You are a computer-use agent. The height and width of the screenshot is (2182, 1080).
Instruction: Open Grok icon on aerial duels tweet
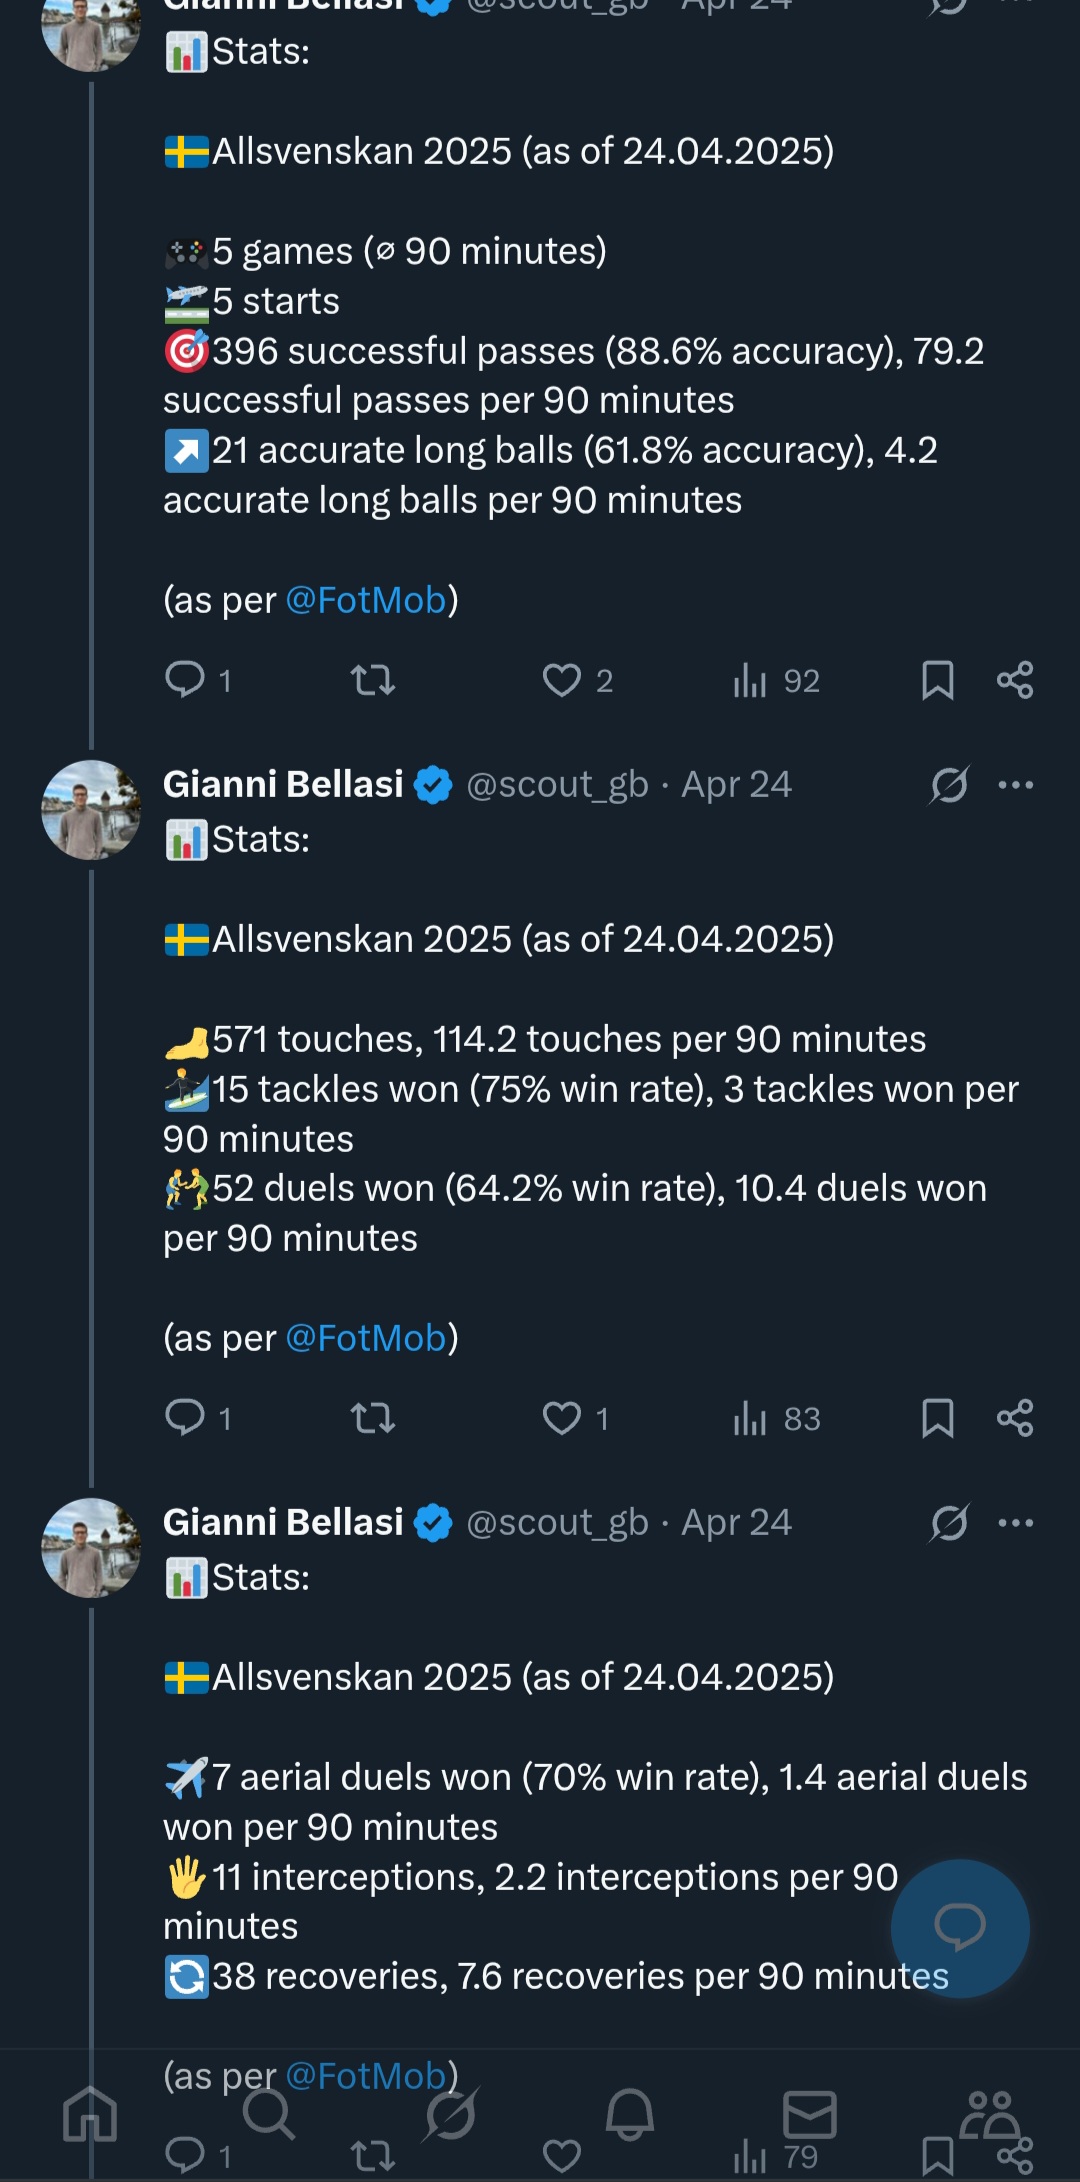coord(949,1523)
